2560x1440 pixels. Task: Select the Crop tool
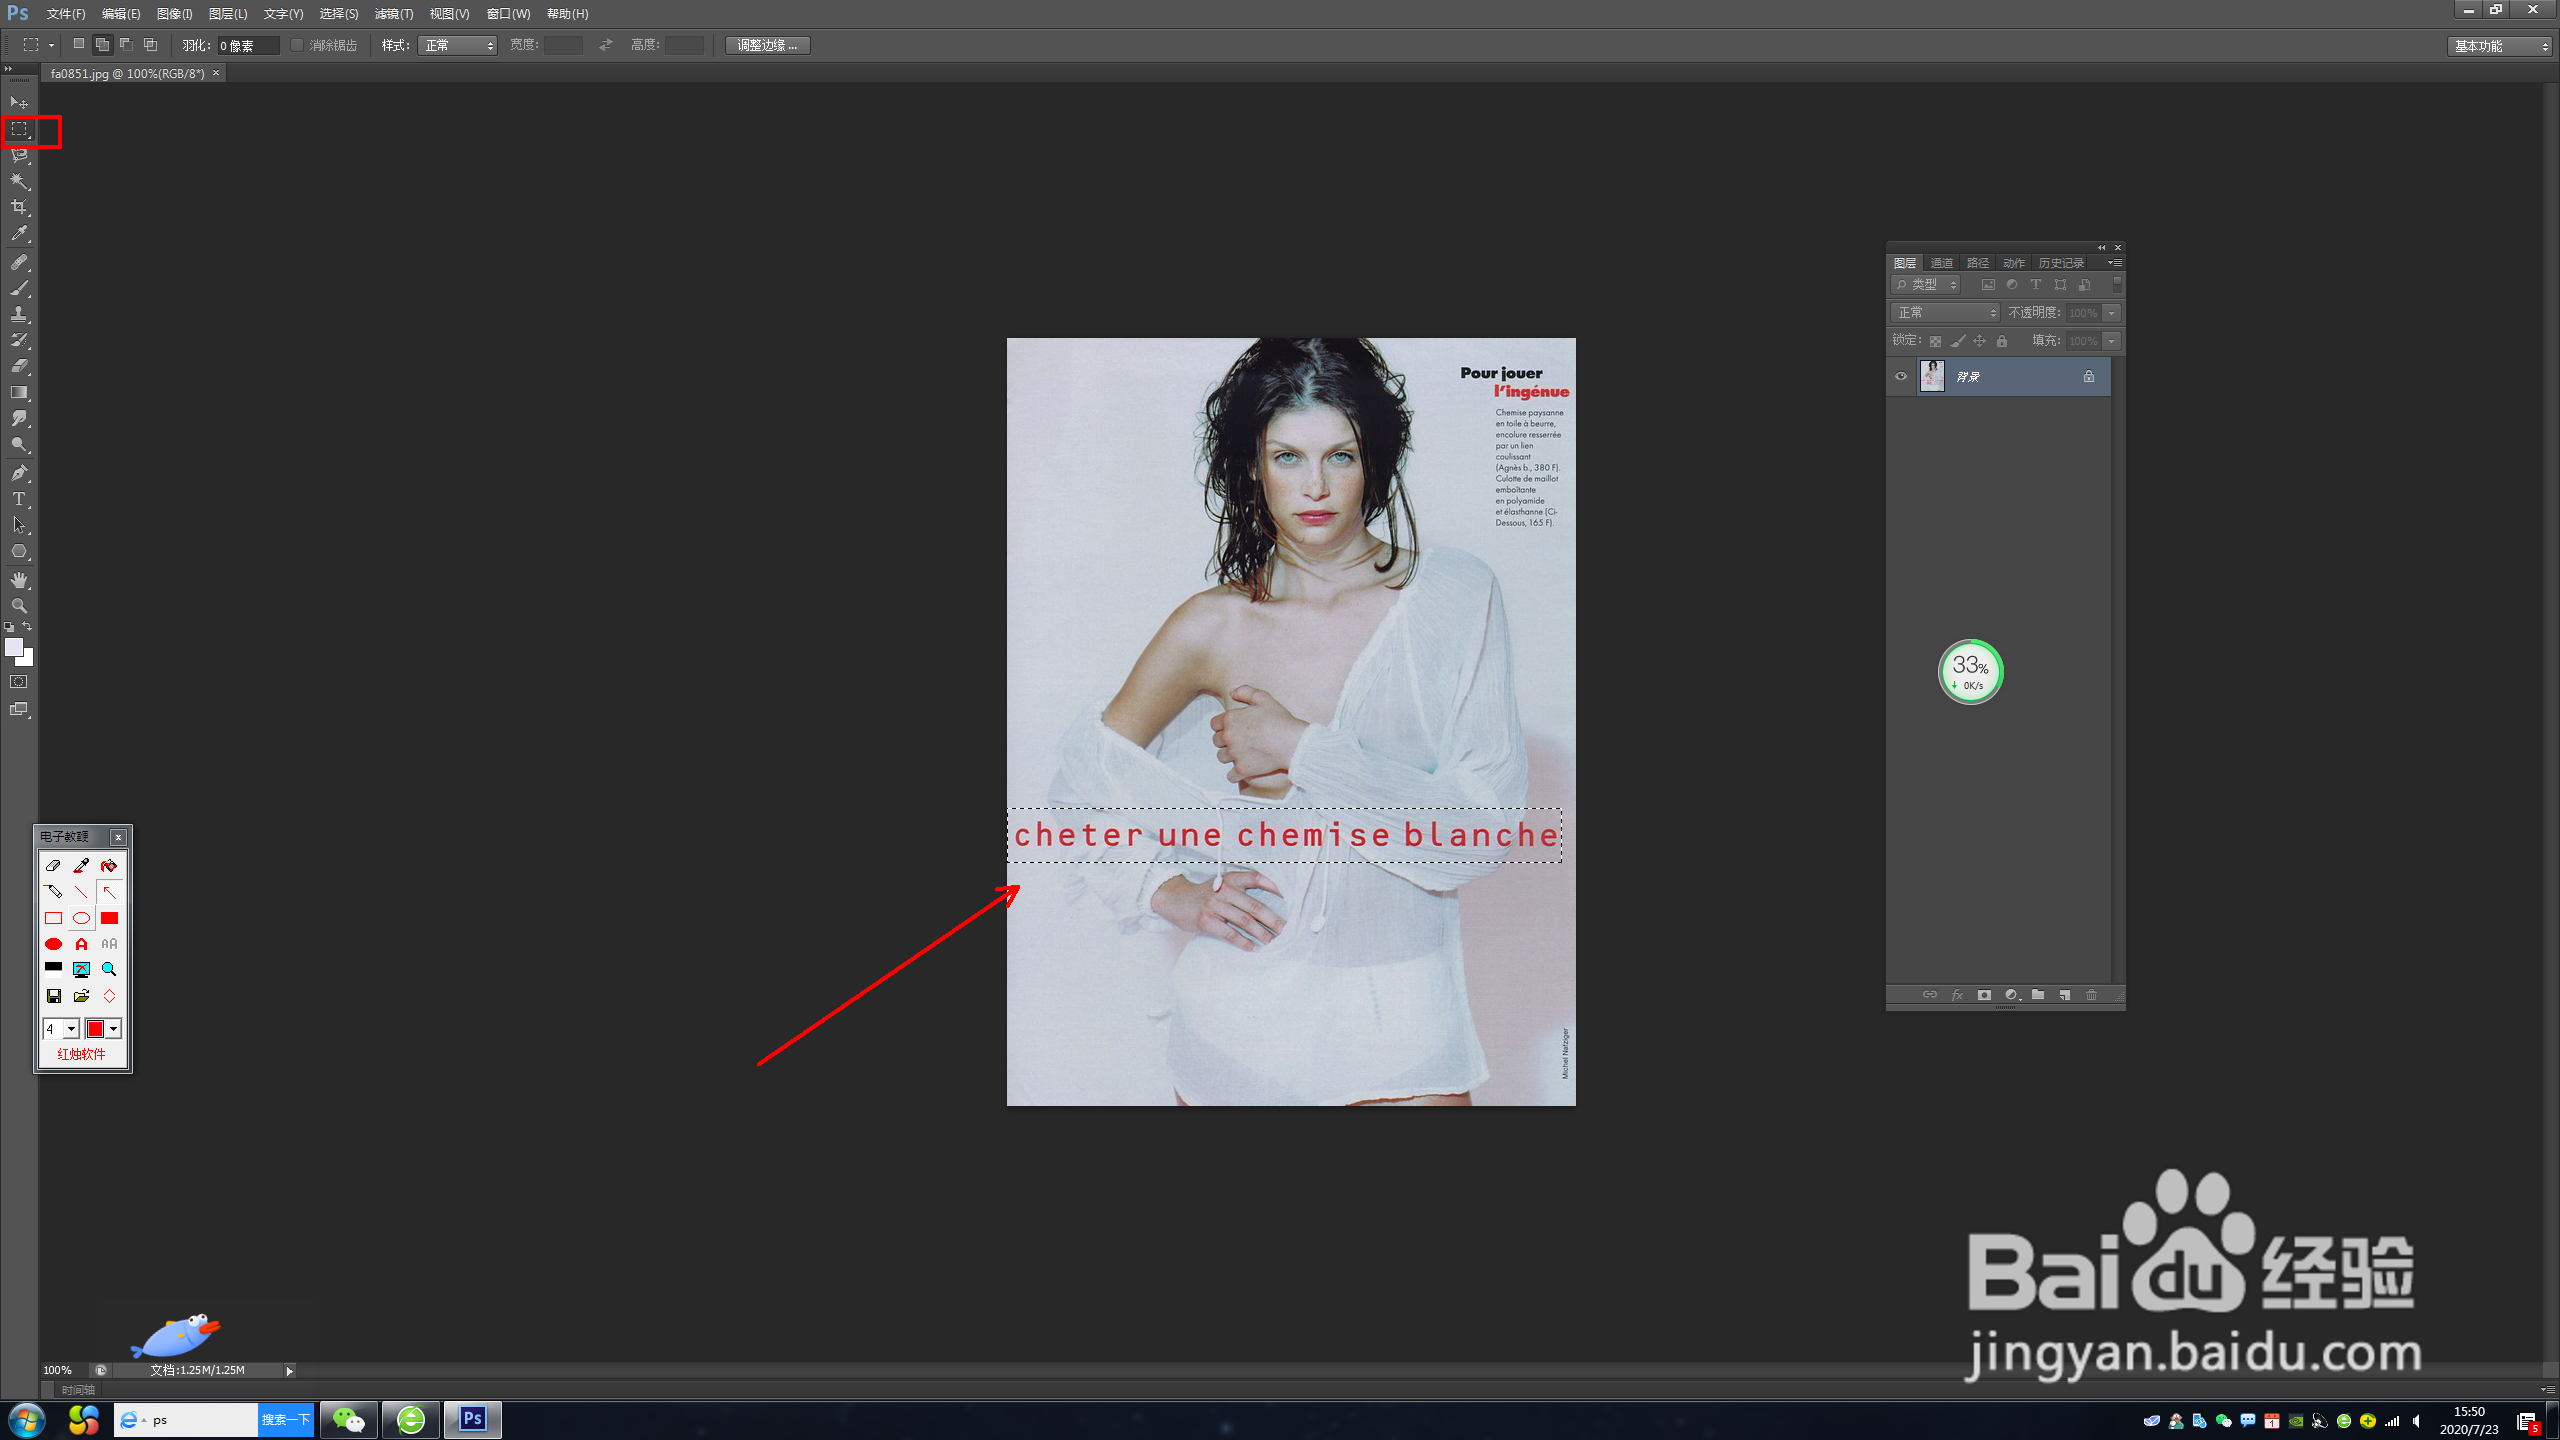[x=19, y=207]
